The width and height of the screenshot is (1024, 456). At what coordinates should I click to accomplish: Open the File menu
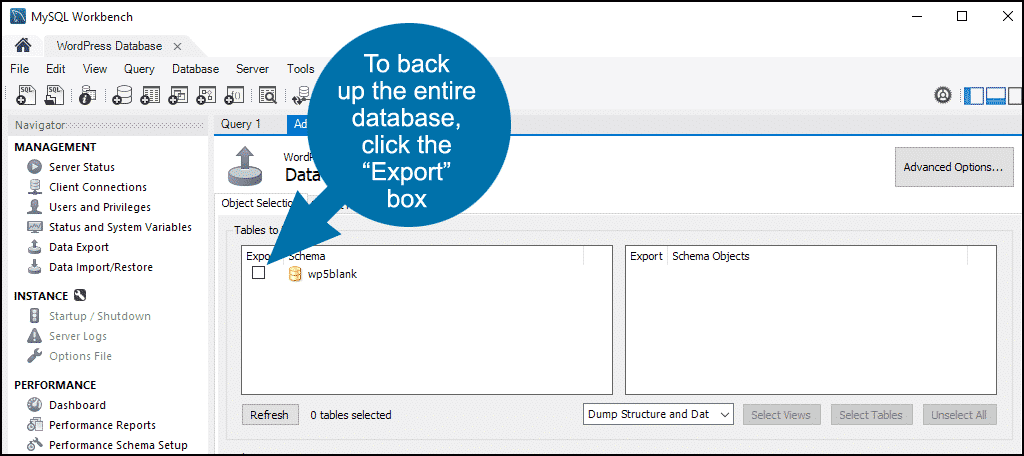click(20, 69)
